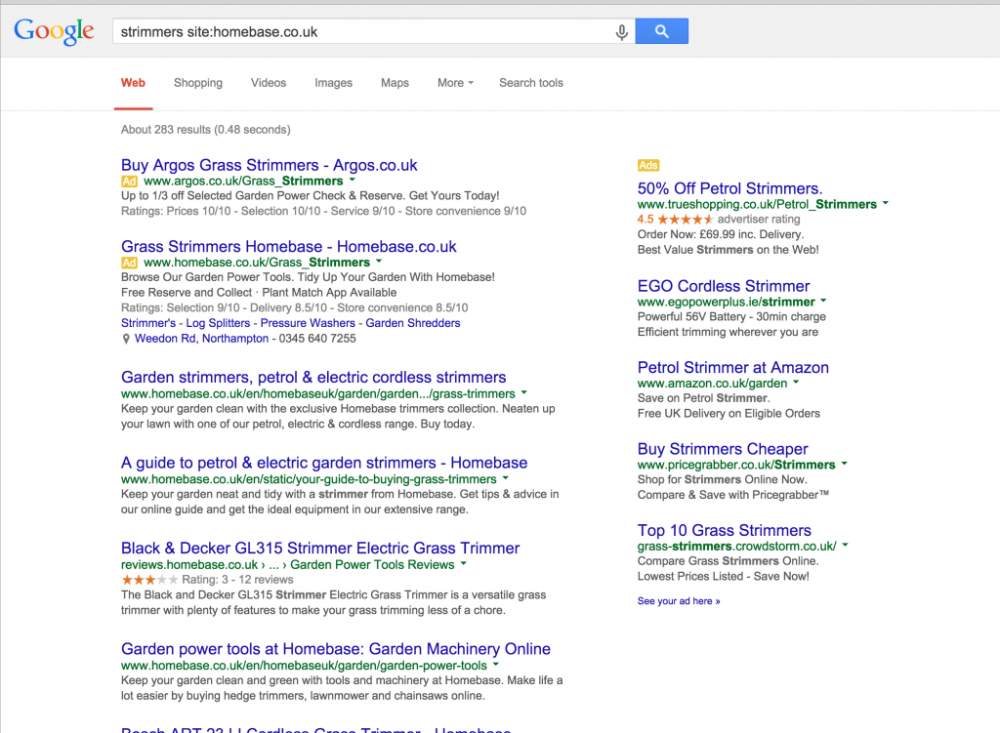Open EGO Cordless Strimmer ad
Screen dimensions: 1000x733
tap(723, 286)
